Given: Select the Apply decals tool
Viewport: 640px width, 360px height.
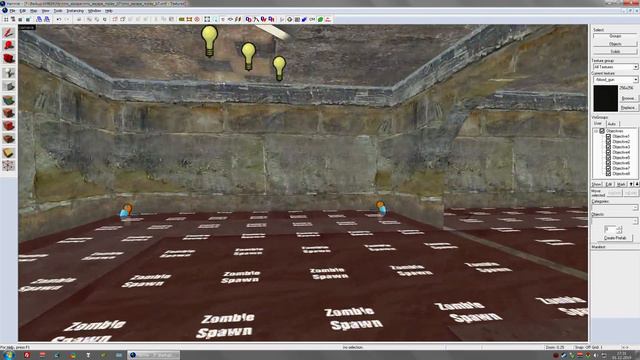Looking at the screenshot, I should (x=9, y=126).
